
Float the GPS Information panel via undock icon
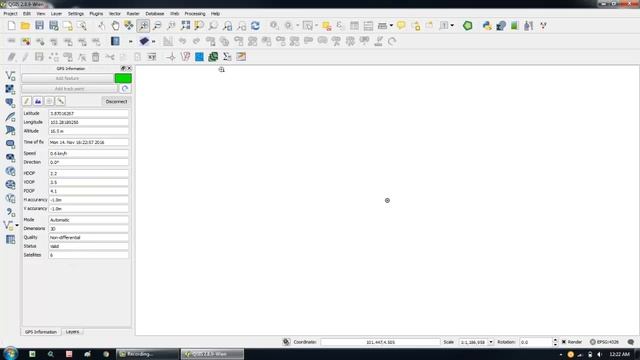pos(123,68)
